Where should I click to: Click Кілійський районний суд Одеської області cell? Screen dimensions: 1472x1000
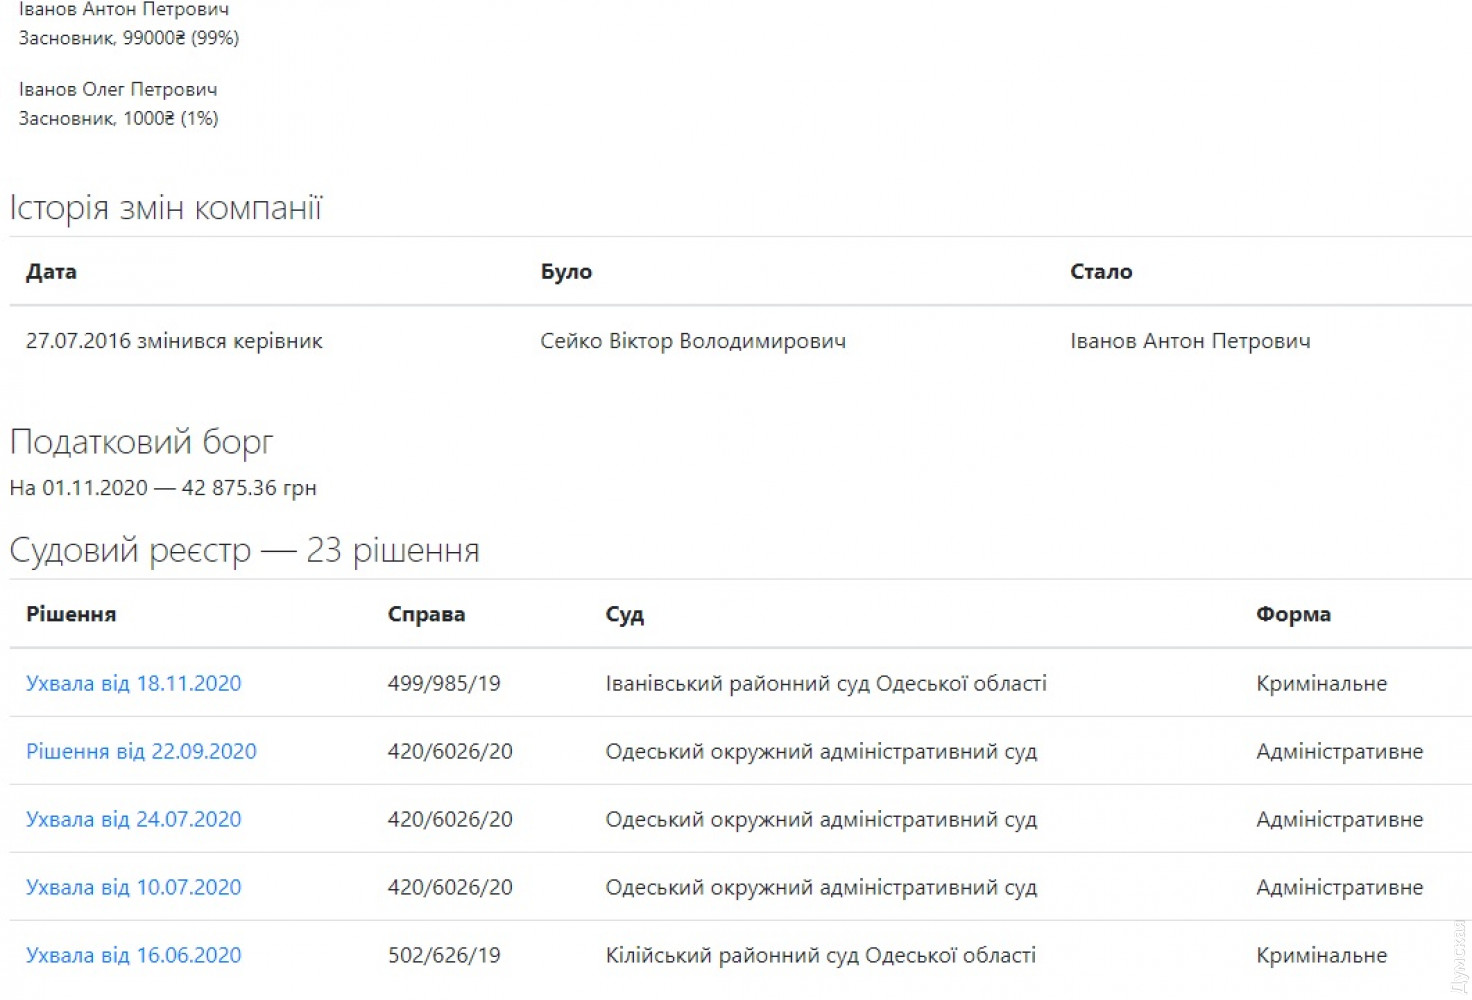[x=820, y=955]
